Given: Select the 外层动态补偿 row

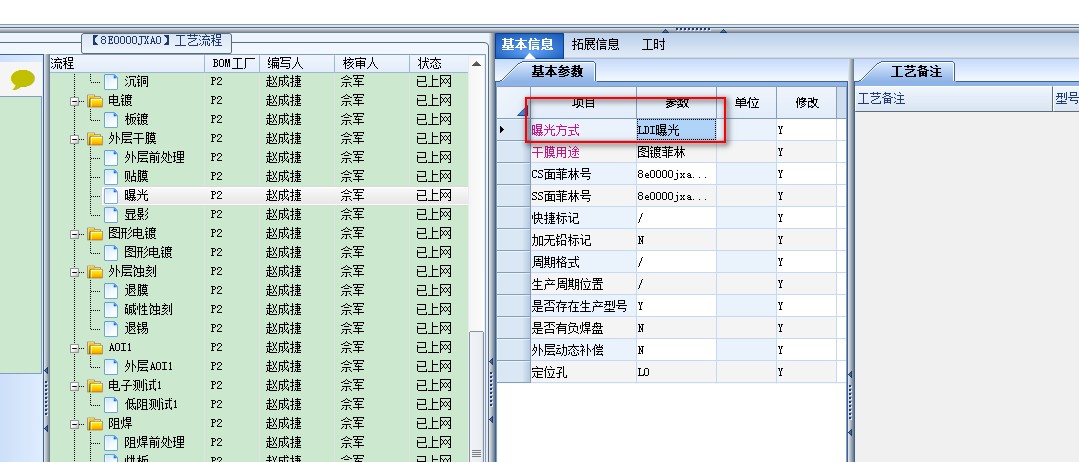Looking at the screenshot, I should tap(671, 350).
